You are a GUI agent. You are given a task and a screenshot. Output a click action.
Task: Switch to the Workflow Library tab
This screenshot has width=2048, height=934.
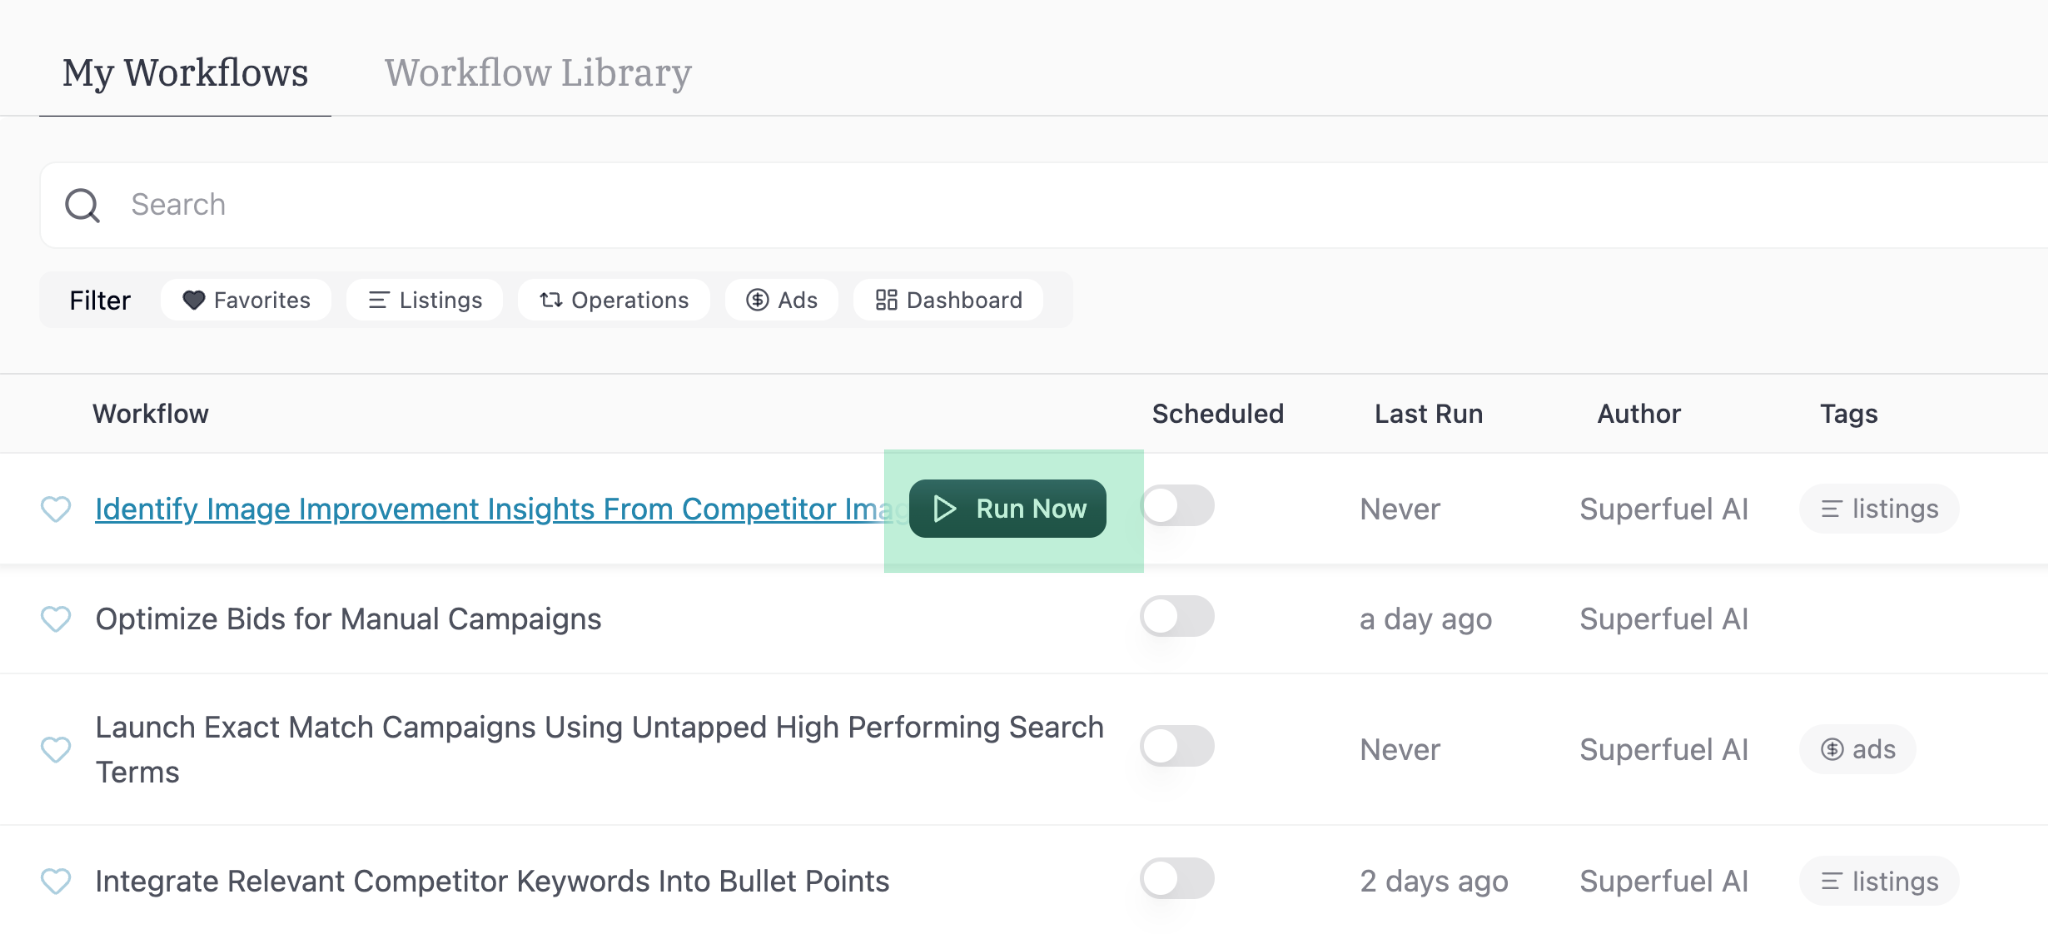click(538, 72)
